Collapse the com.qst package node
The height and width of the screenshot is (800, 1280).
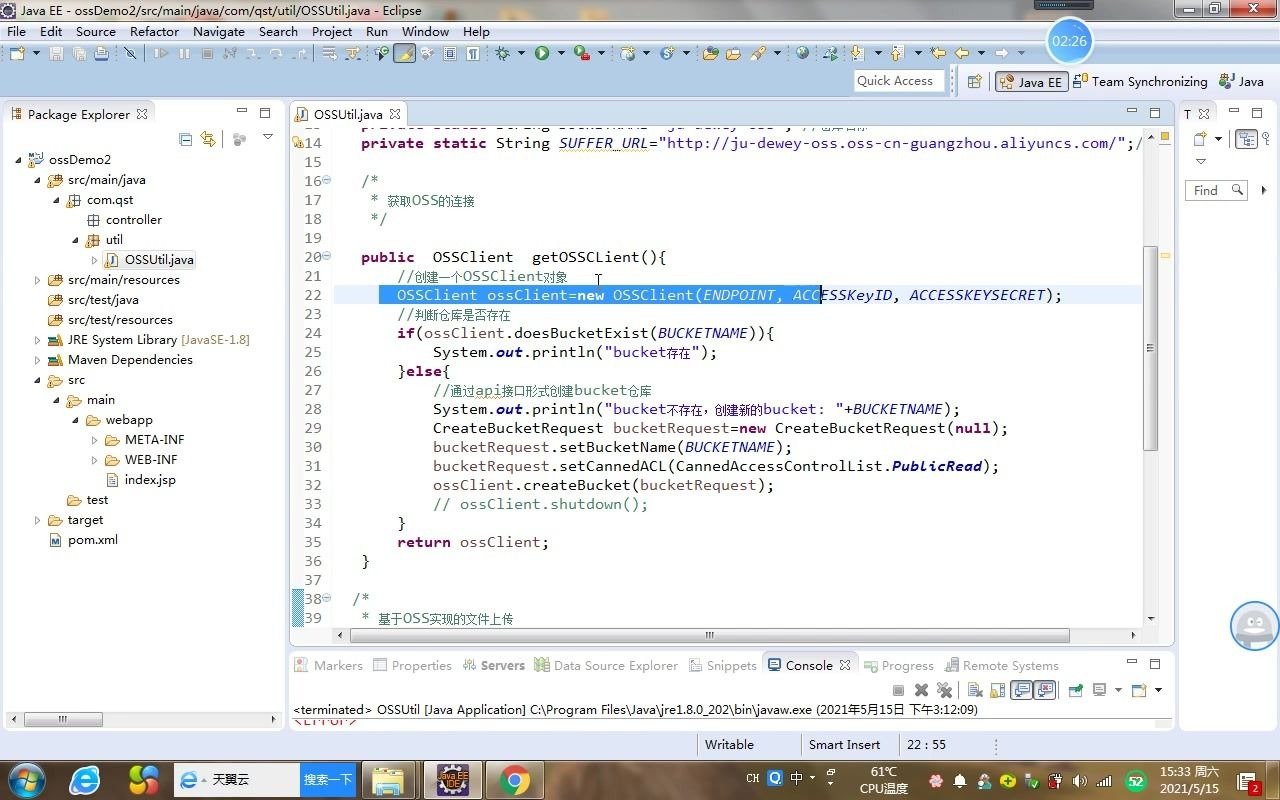coord(57,200)
